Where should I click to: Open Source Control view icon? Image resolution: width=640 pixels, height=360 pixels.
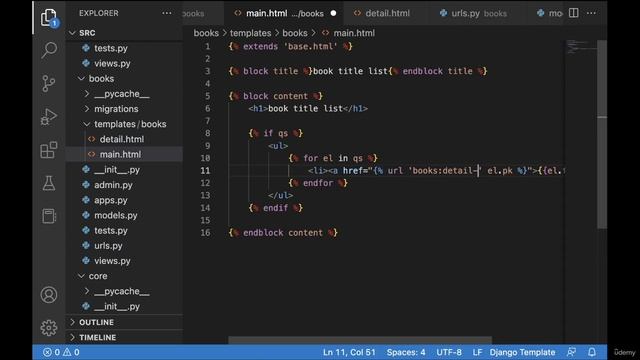tap(49, 84)
